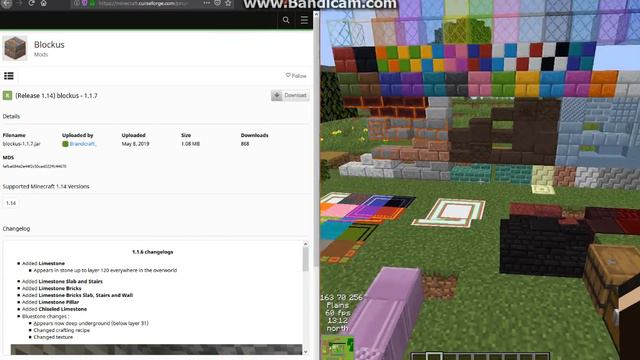The image size is (640, 360).
Task: Click the Brandcraft green avatar icon
Action: click(x=65, y=144)
